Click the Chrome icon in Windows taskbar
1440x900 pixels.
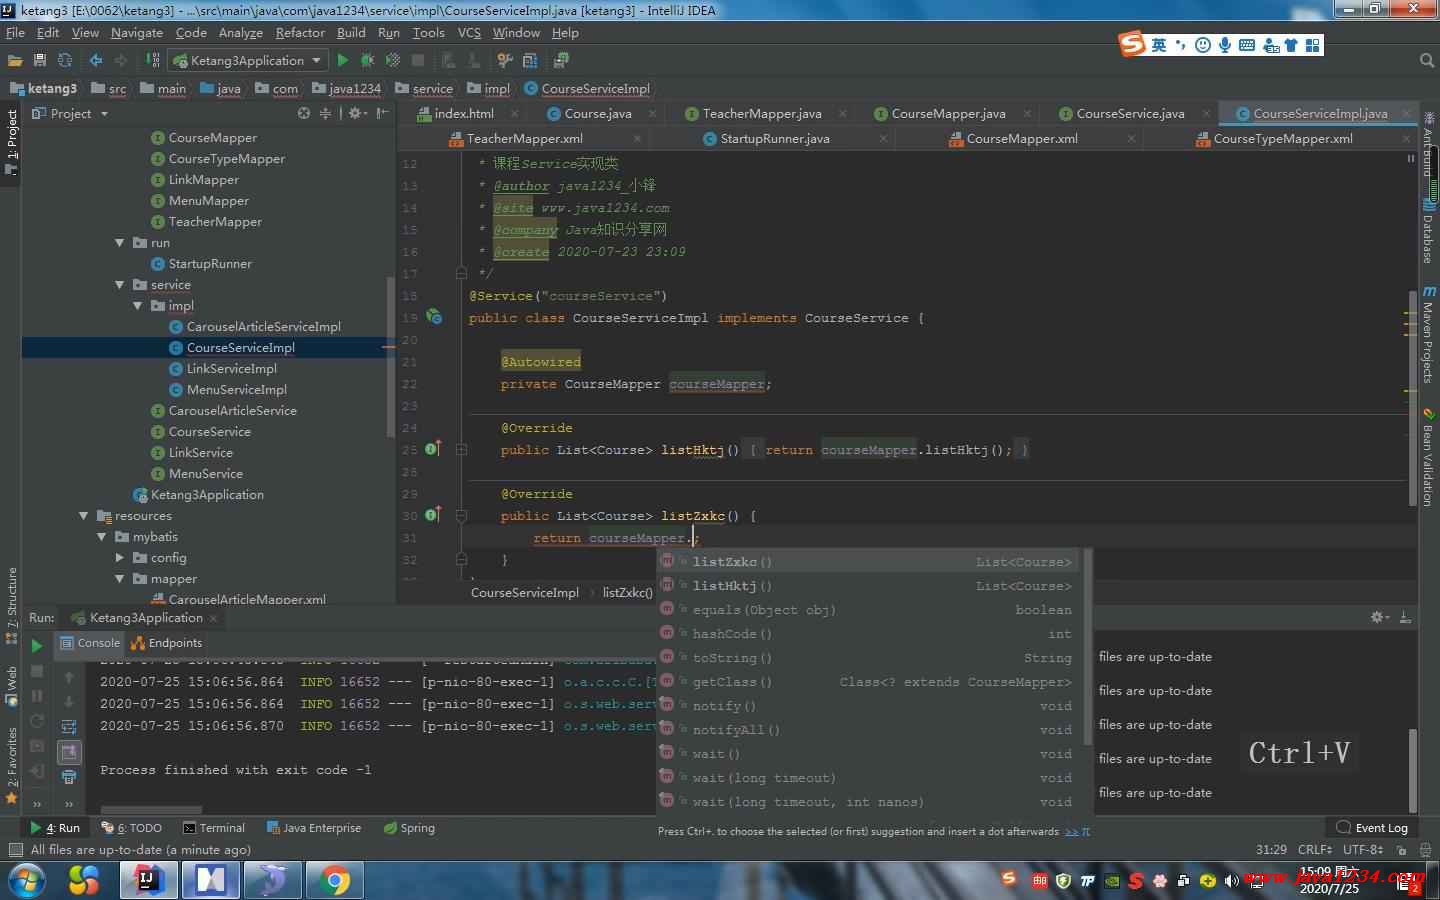334,880
